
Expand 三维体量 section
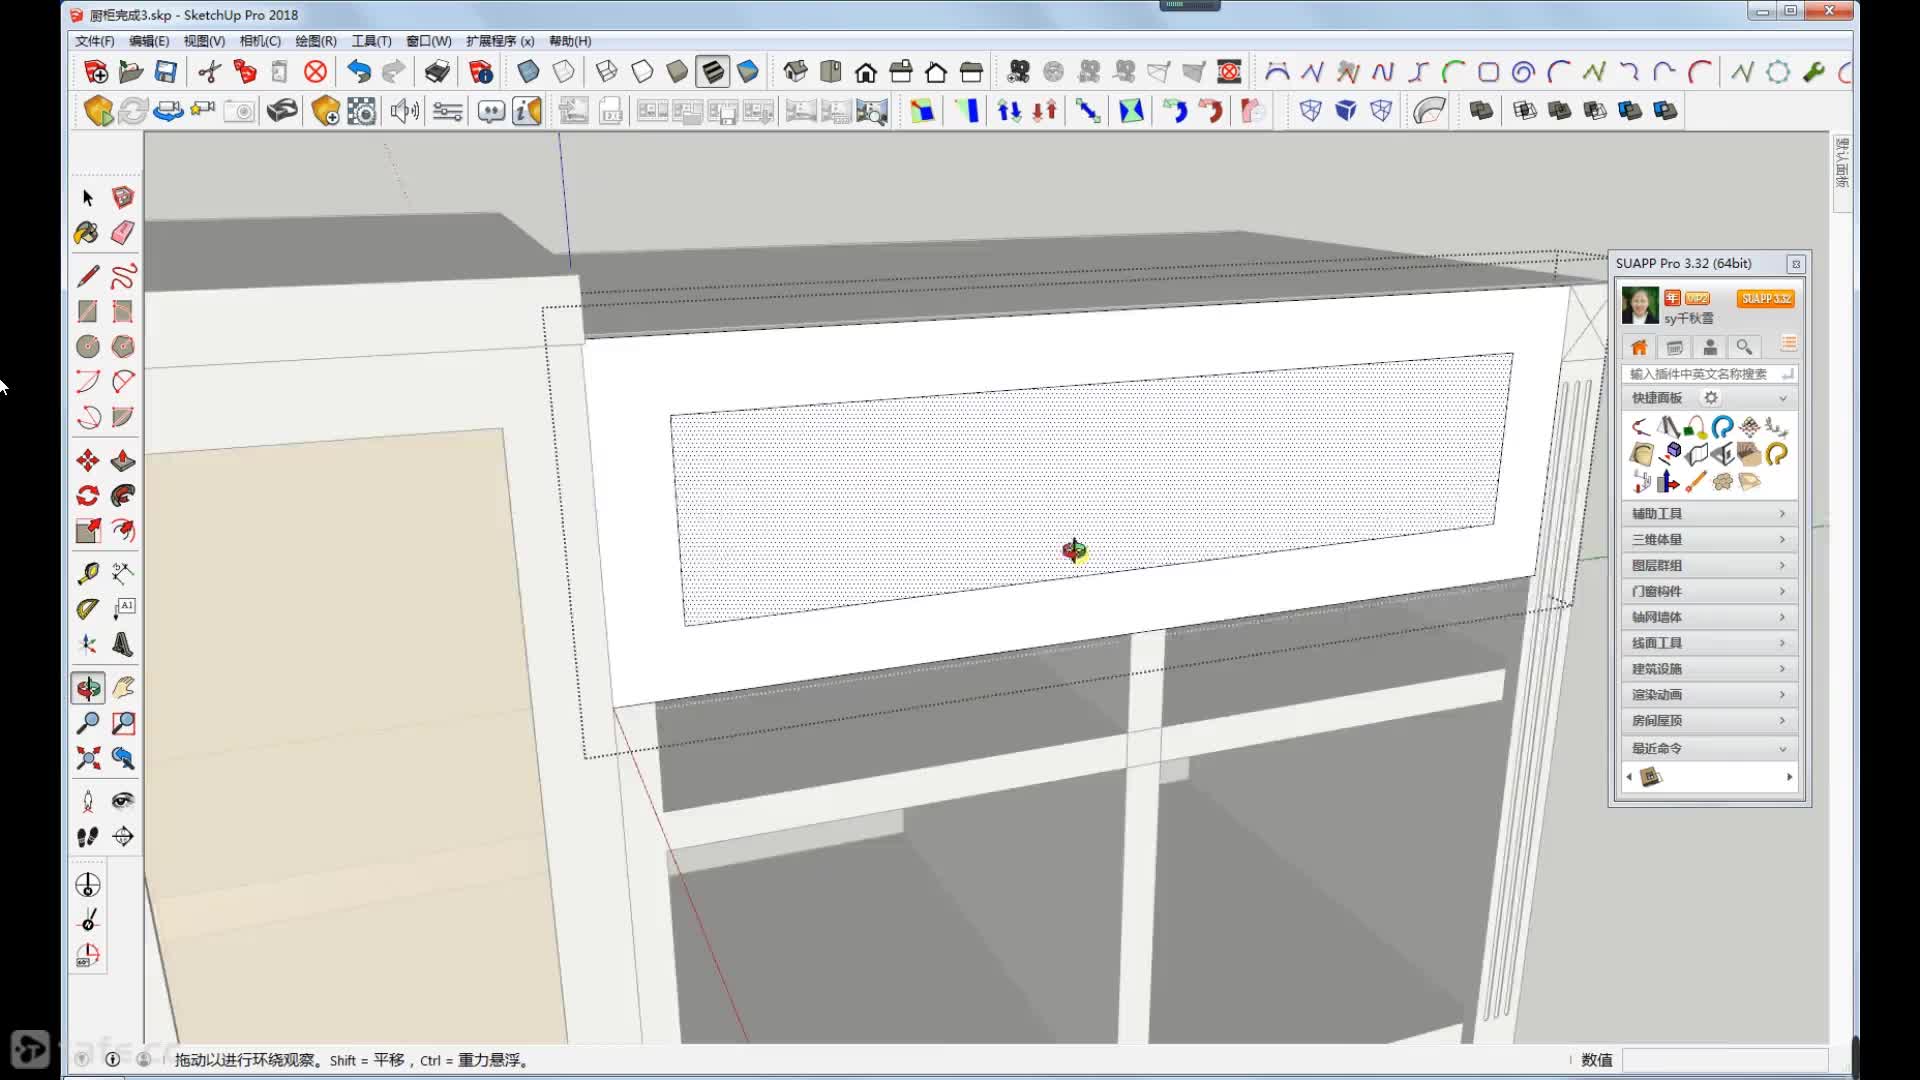click(x=1709, y=539)
